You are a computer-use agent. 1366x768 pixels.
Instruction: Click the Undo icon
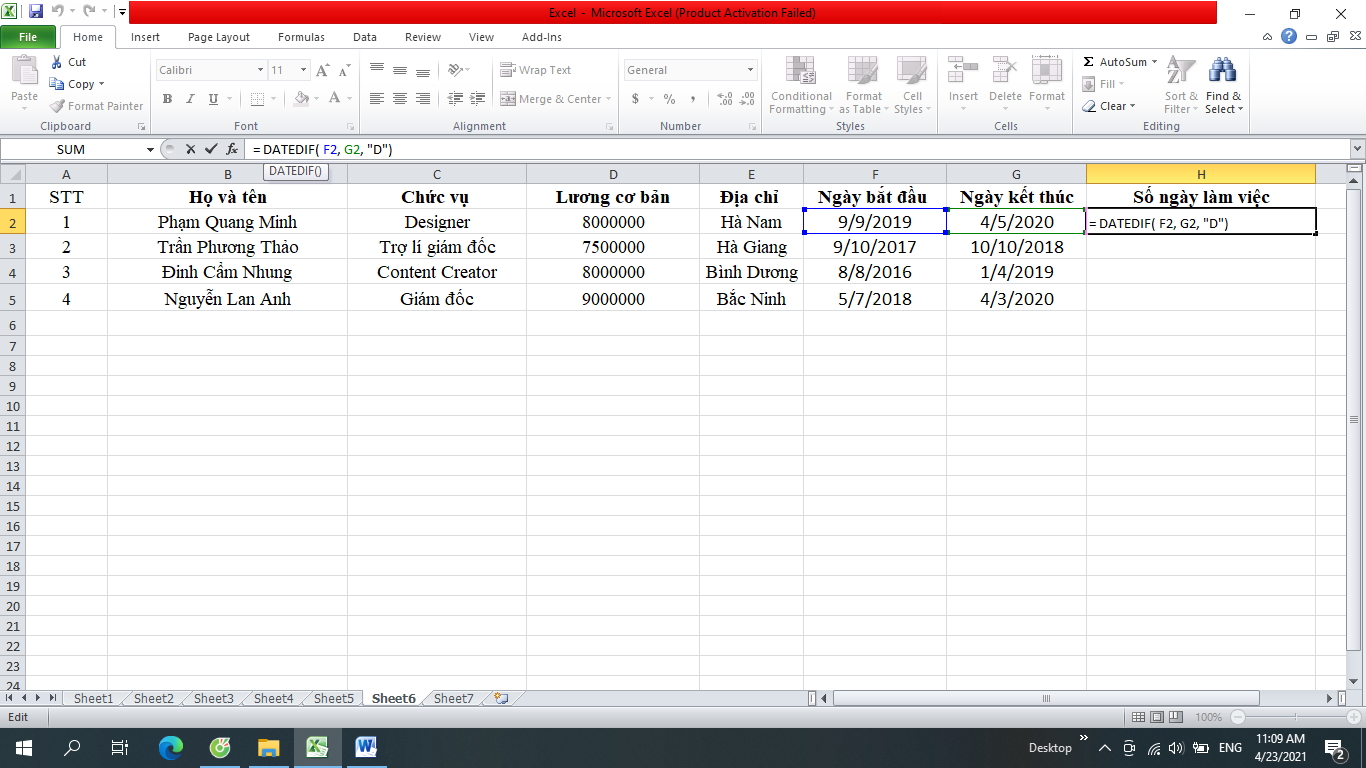click(x=57, y=12)
